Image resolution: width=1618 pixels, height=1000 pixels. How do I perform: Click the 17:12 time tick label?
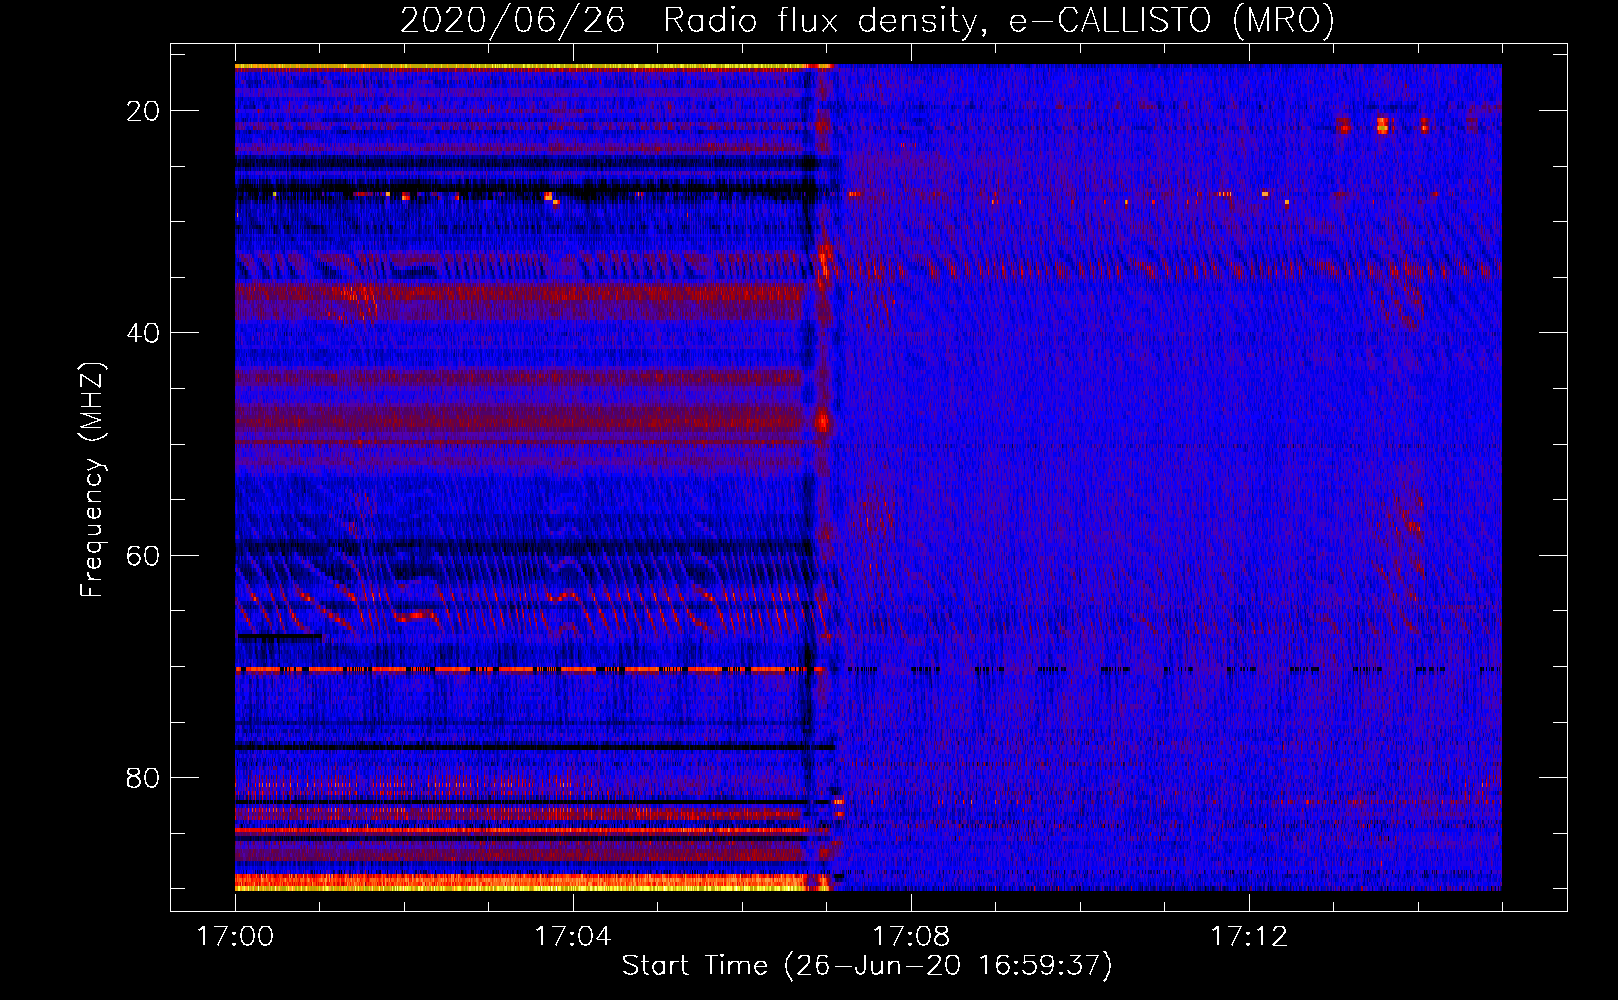[1248, 937]
